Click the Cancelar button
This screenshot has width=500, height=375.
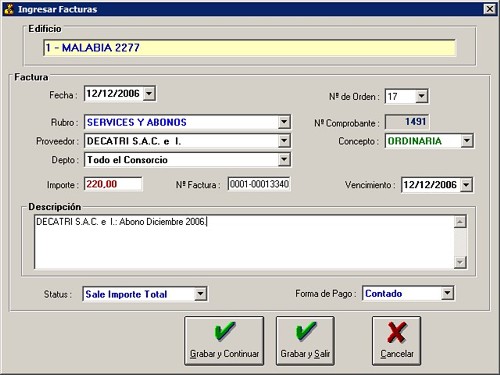pyautogui.click(x=396, y=341)
